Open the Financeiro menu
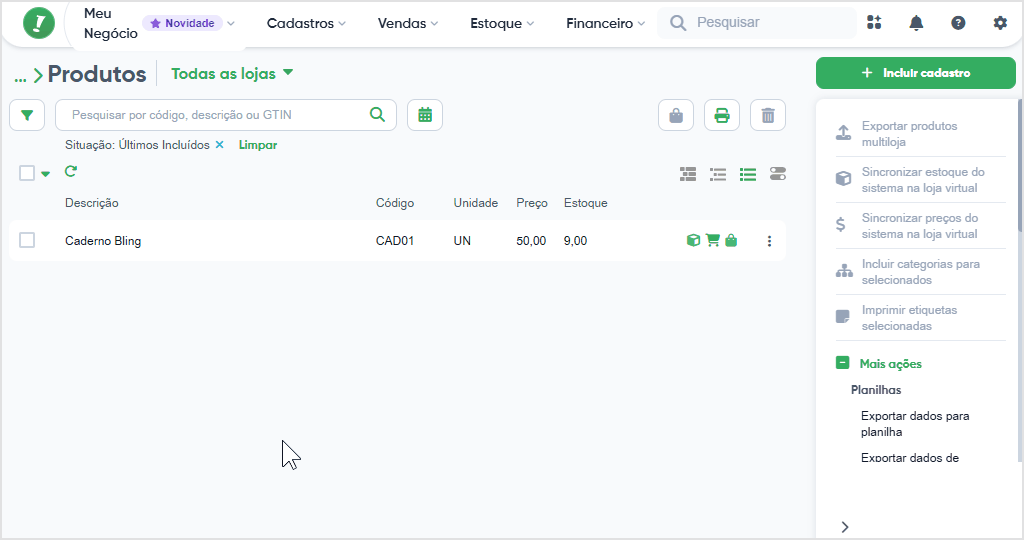 coord(605,24)
